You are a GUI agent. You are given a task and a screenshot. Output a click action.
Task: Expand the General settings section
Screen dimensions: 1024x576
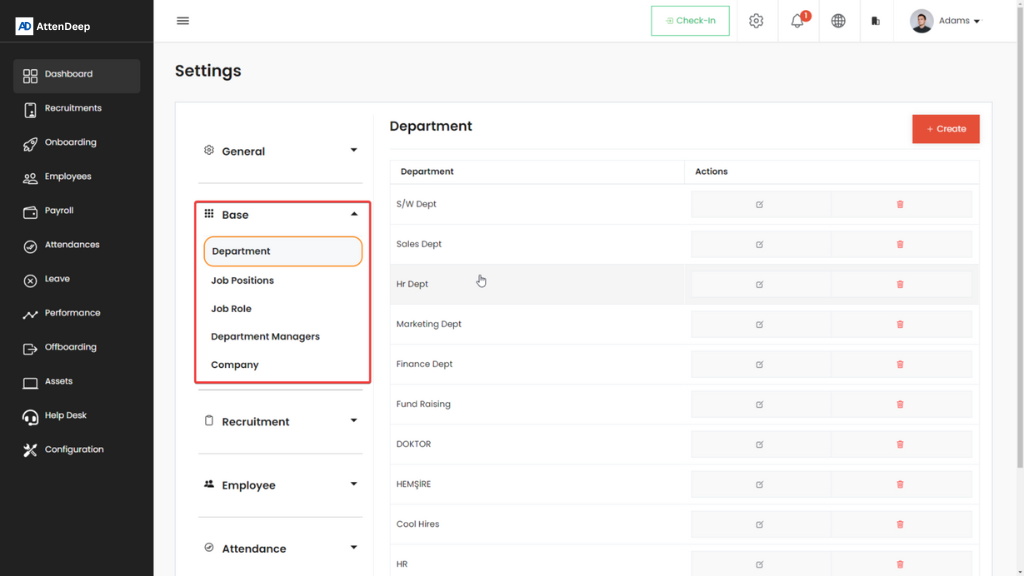[x=280, y=151]
